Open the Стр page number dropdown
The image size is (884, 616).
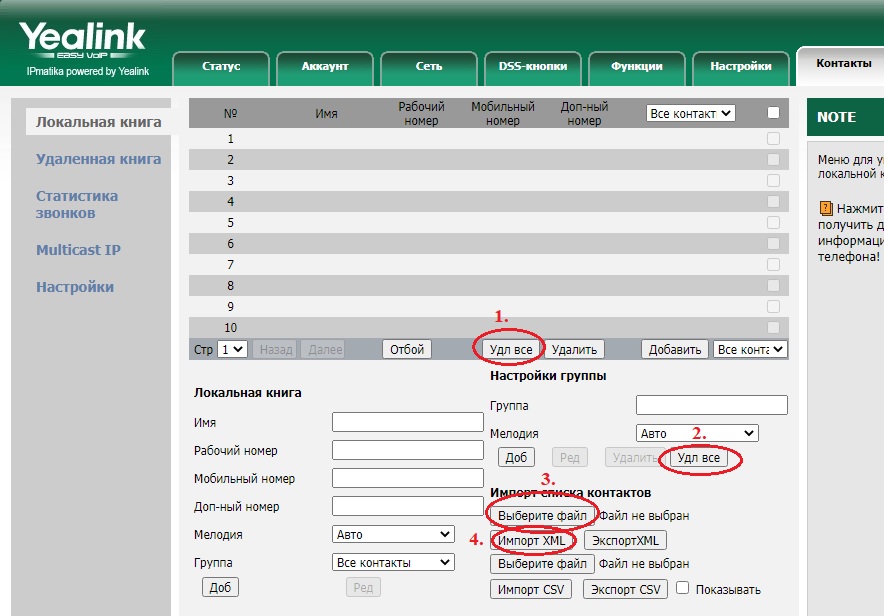[232, 349]
